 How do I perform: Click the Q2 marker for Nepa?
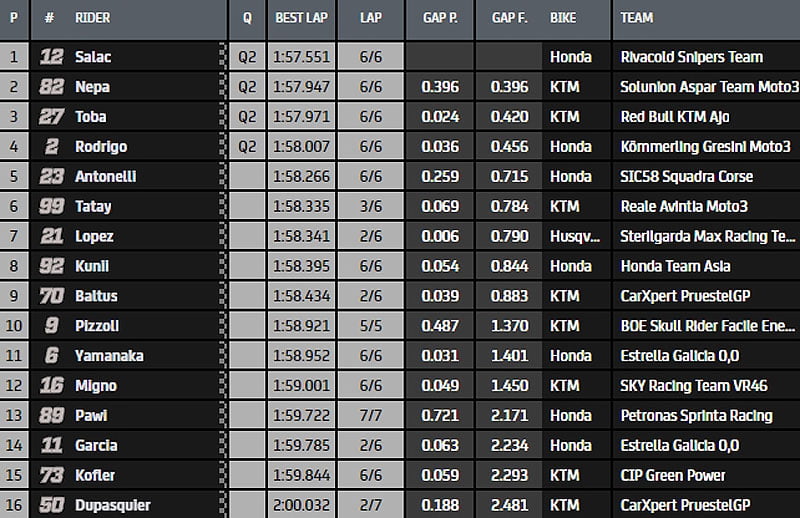pos(247,87)
